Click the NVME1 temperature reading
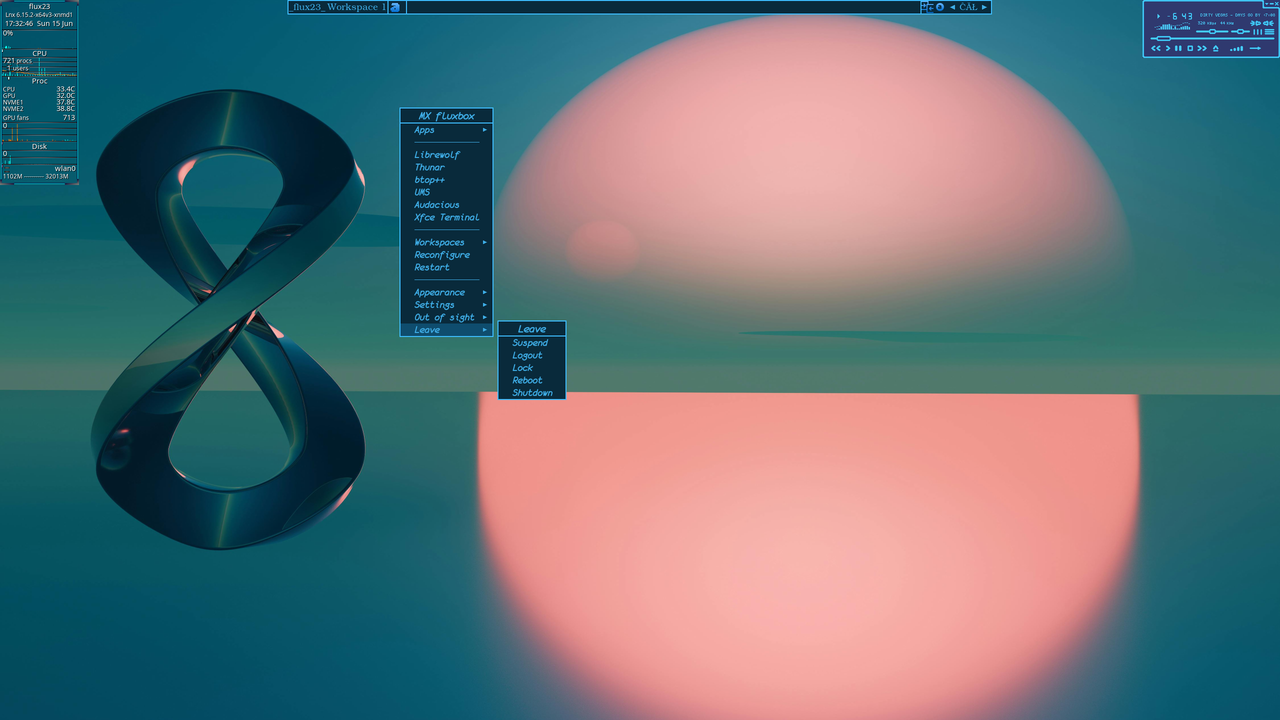 (x=39, y=102)
